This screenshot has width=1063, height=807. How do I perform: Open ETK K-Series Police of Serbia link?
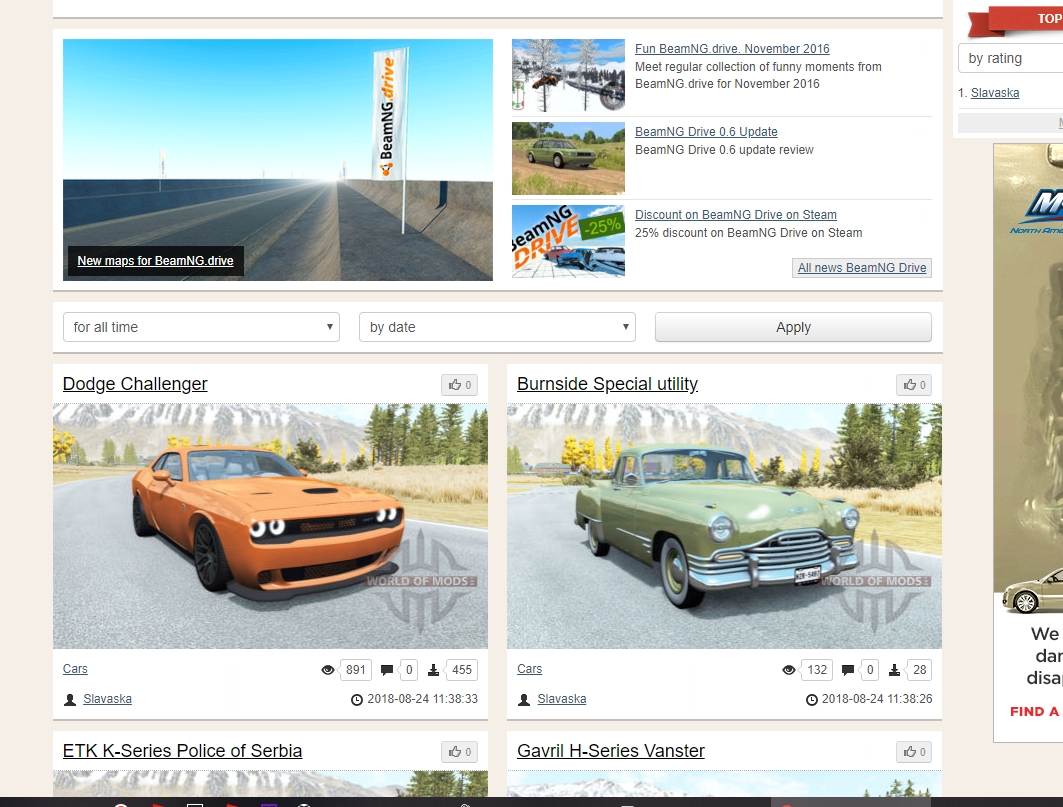tap(182, 751)
